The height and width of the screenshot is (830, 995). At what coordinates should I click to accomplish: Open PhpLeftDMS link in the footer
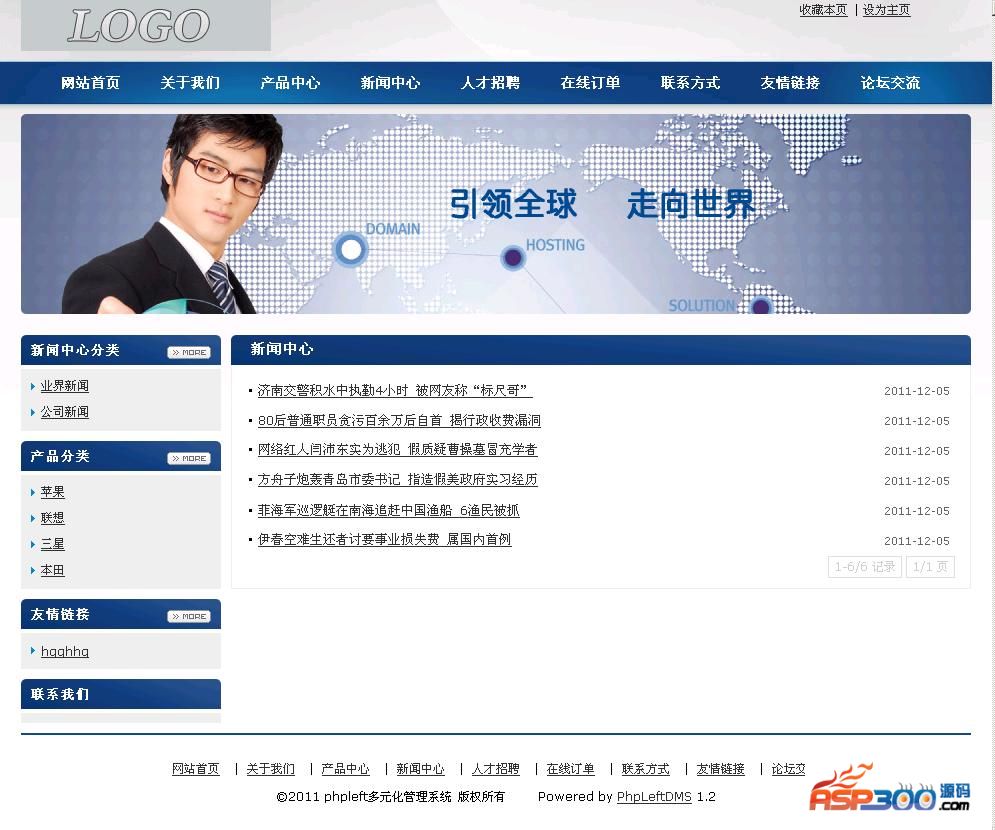point(654,797)
